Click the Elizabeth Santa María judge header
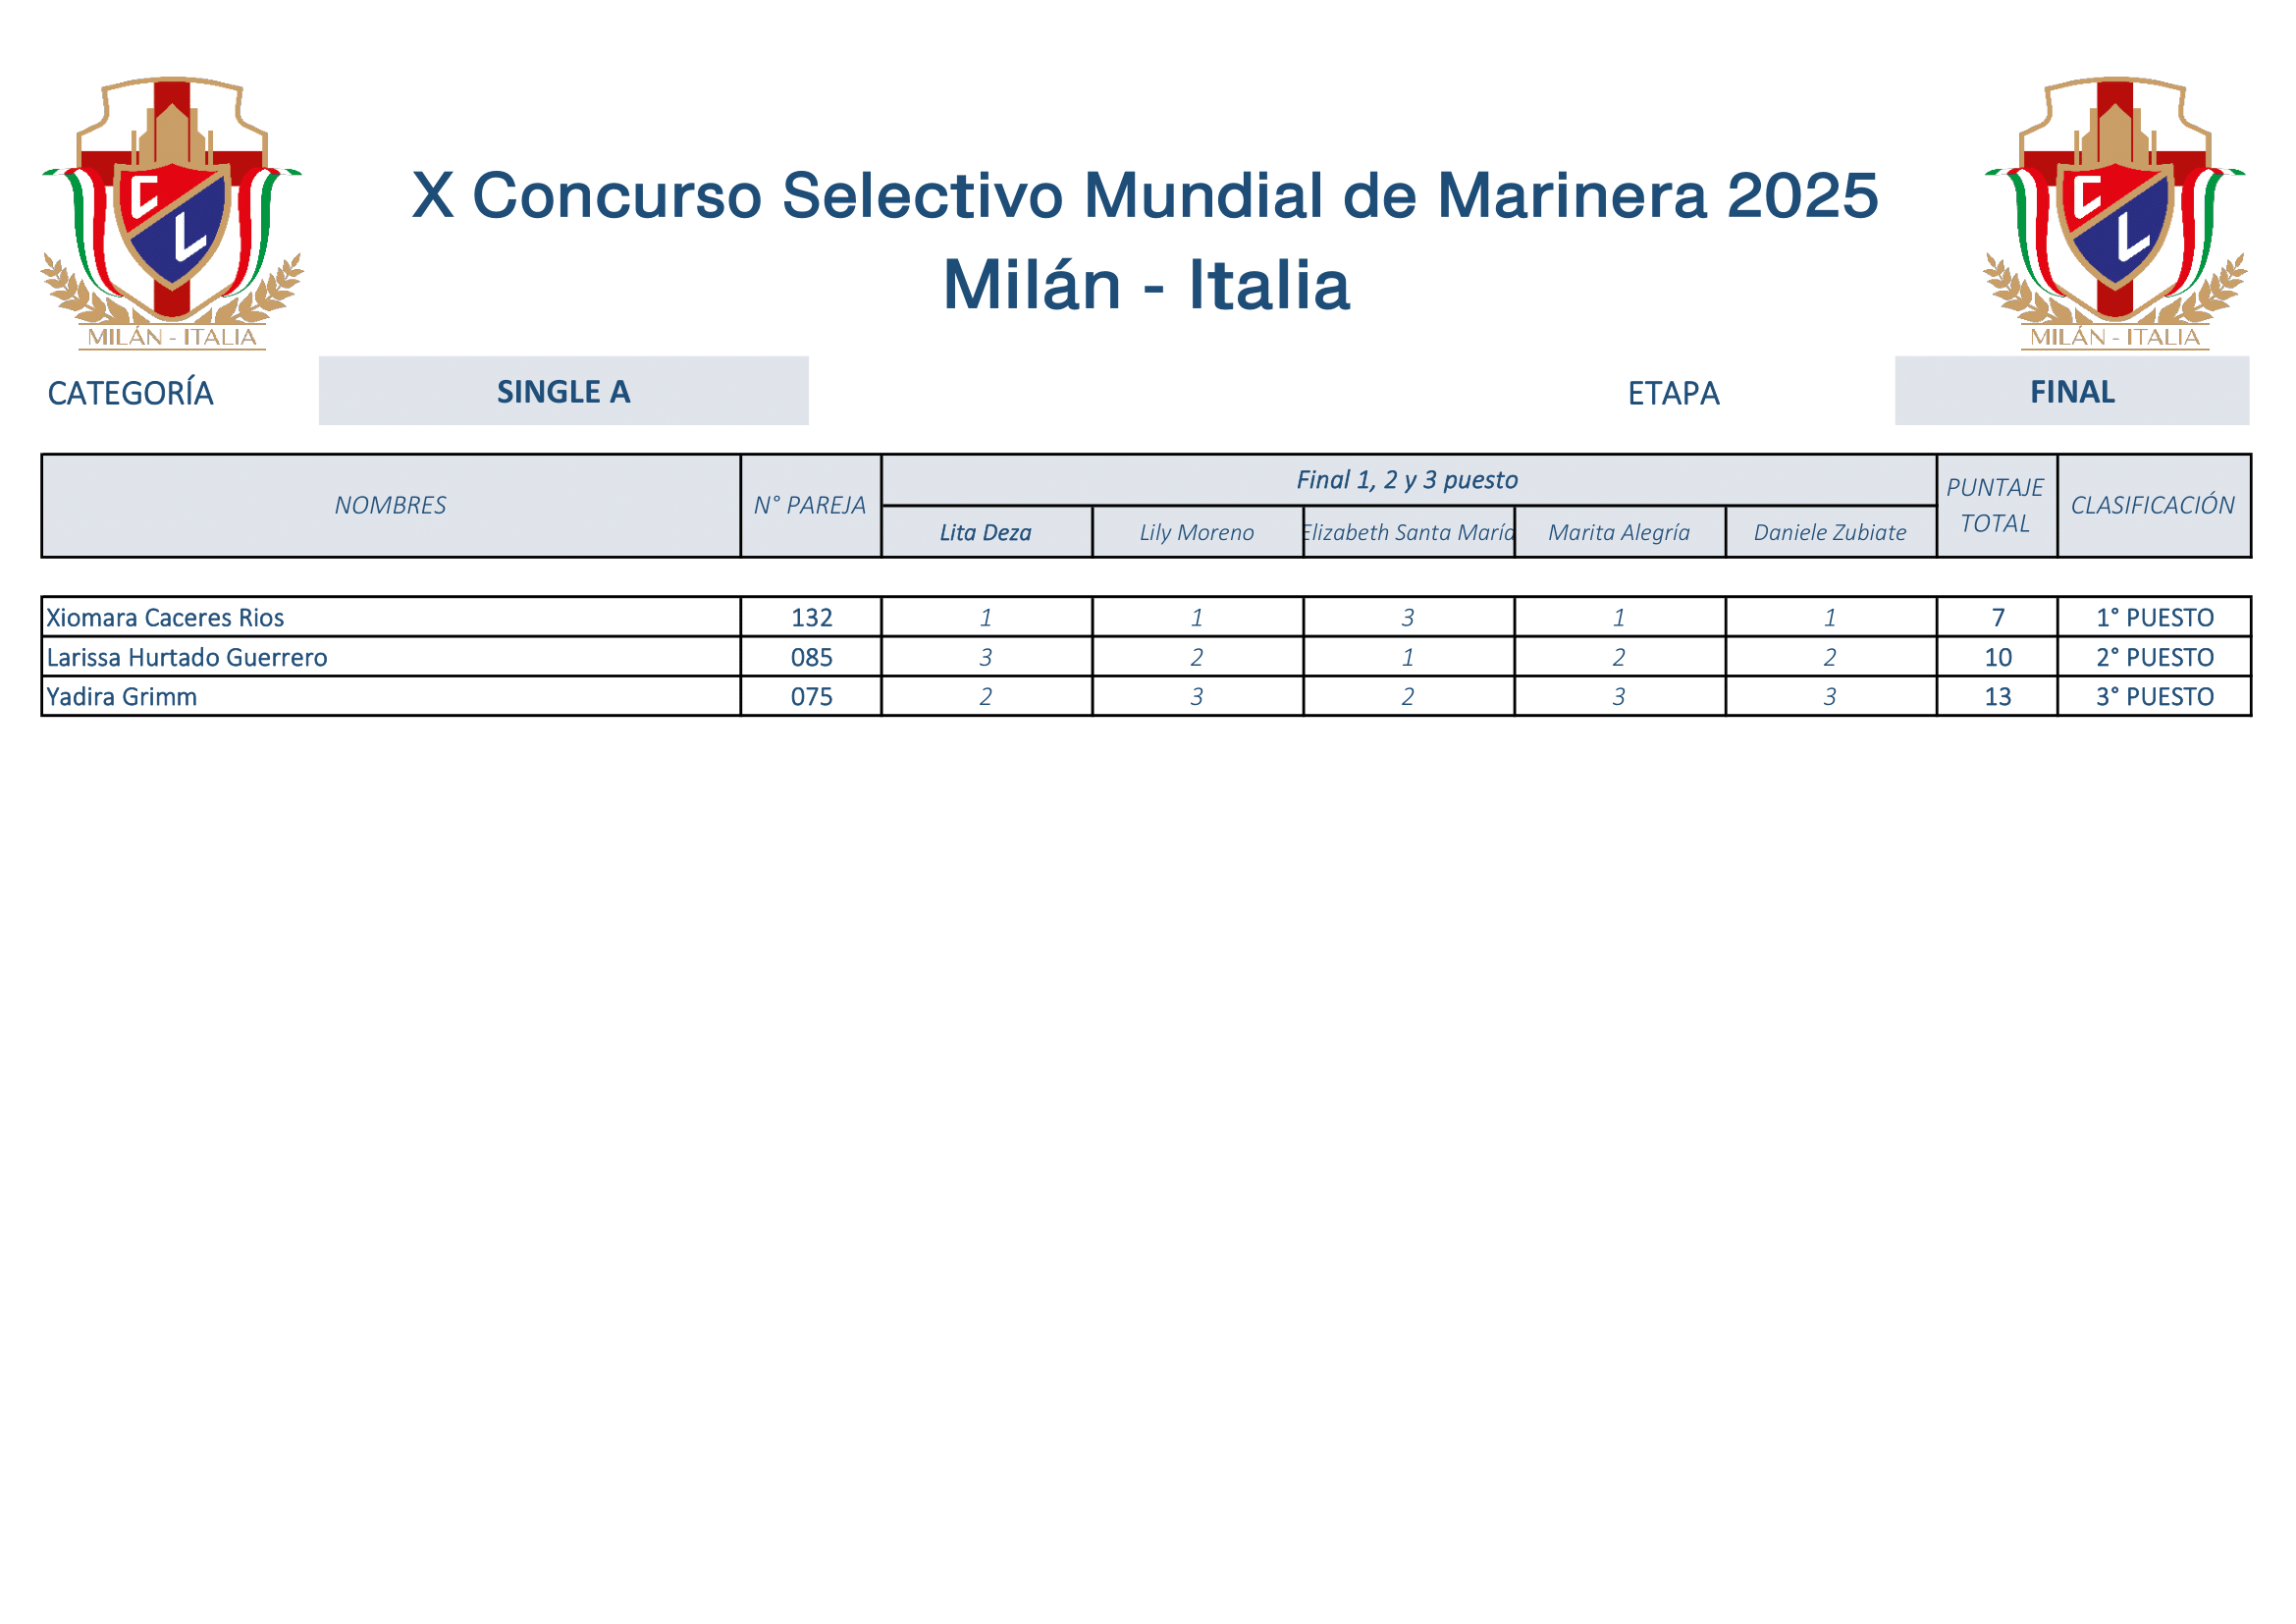Image resolution: width=2296 pixels, height=1624 pixels. coord(1409,532)
